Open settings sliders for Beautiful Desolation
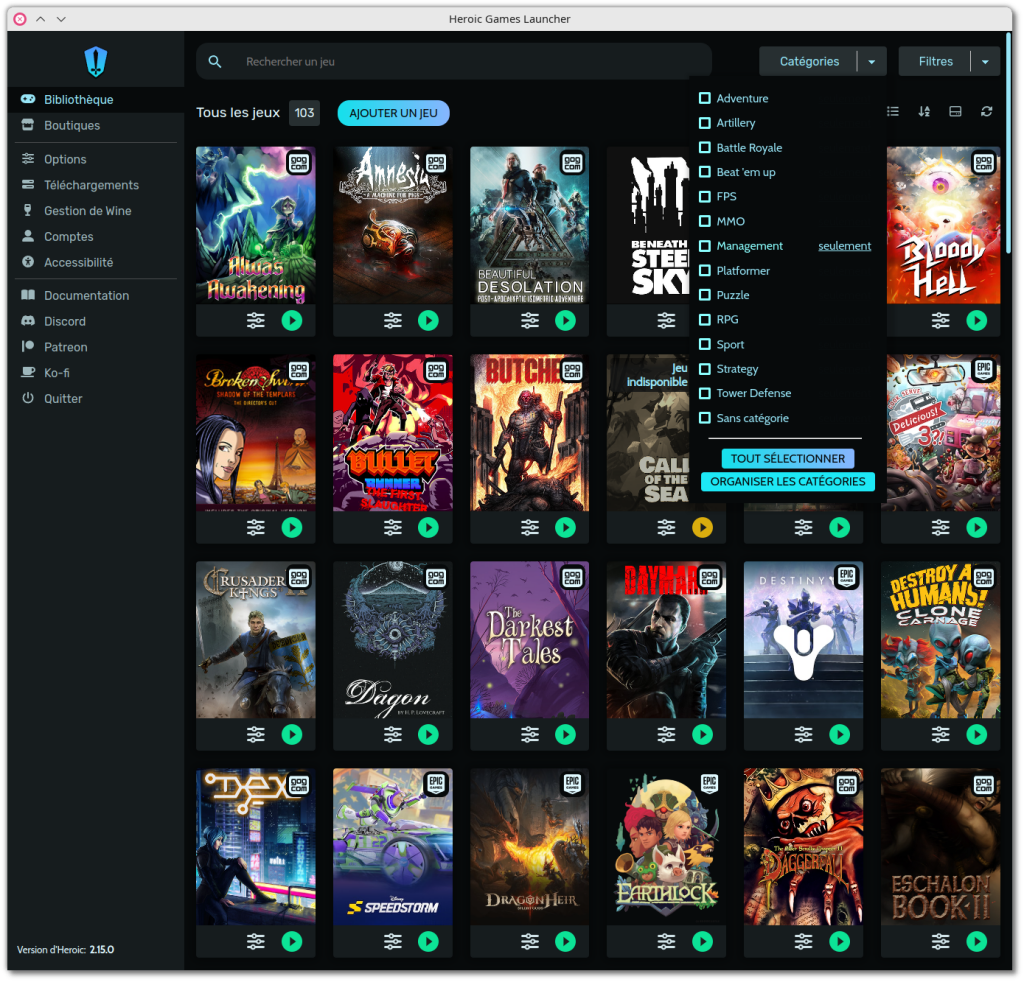This screenshot has height=982, width=1024. (530, 321)
